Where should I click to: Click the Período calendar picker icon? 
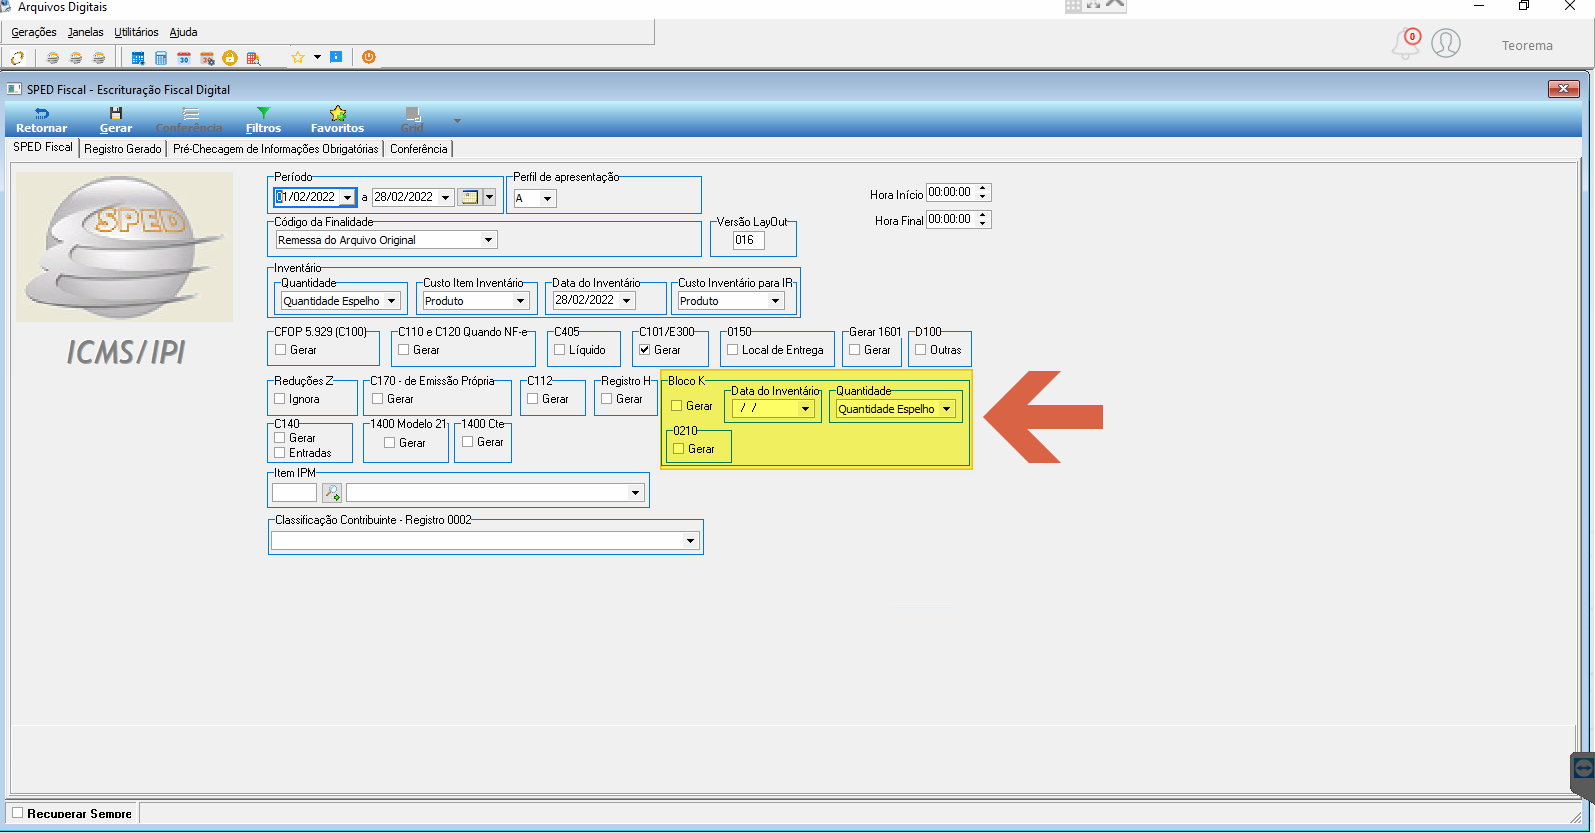(470, 197)
